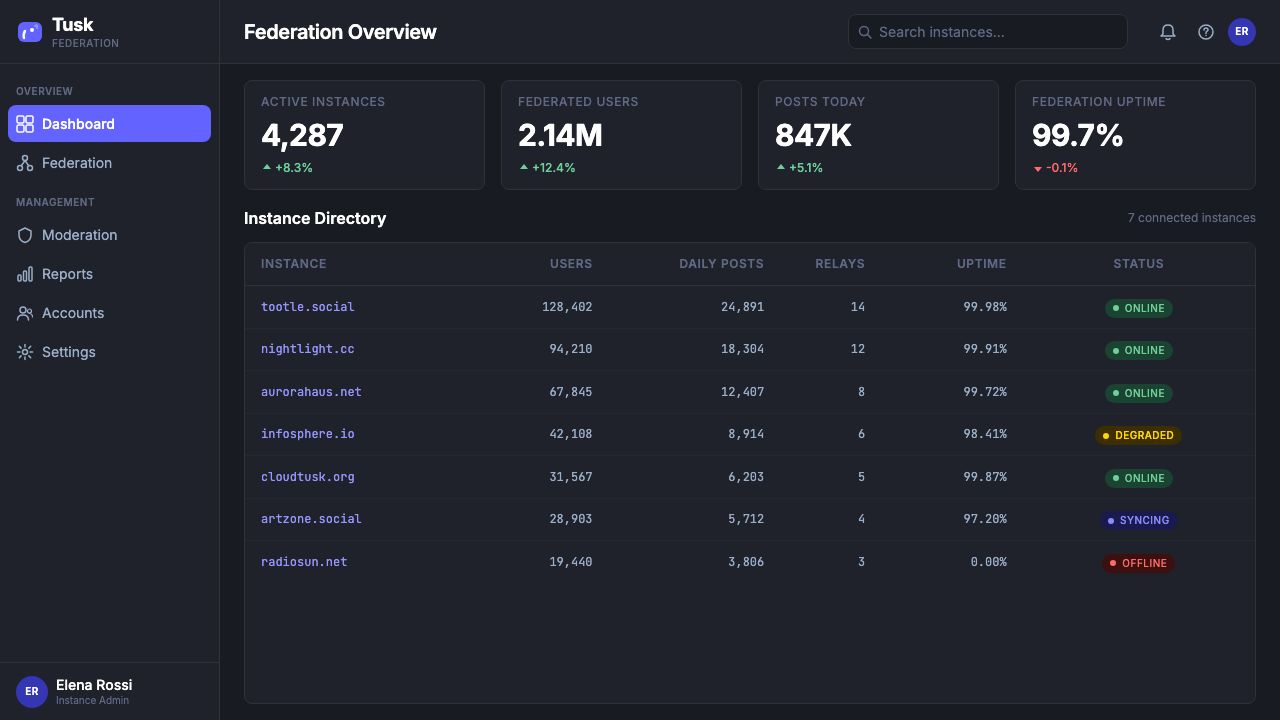Click the +5.1% trend indicator
The width and height of the screenshot is (1280, 720).
click(799, 168)
